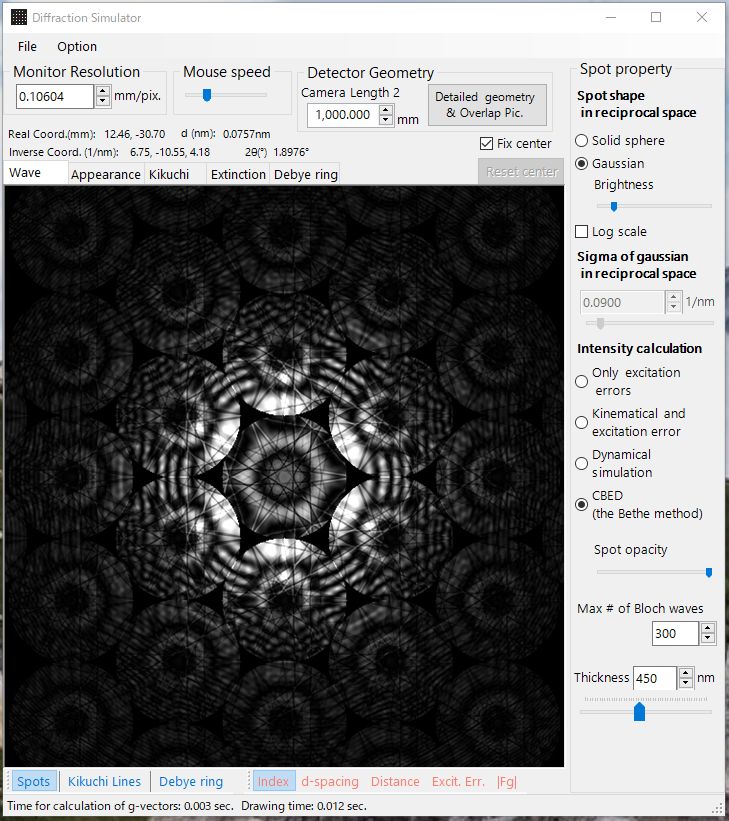Select Solid sphere spot shape
Viewport: 729px width, 821px height.
click(x=581, y=140)
